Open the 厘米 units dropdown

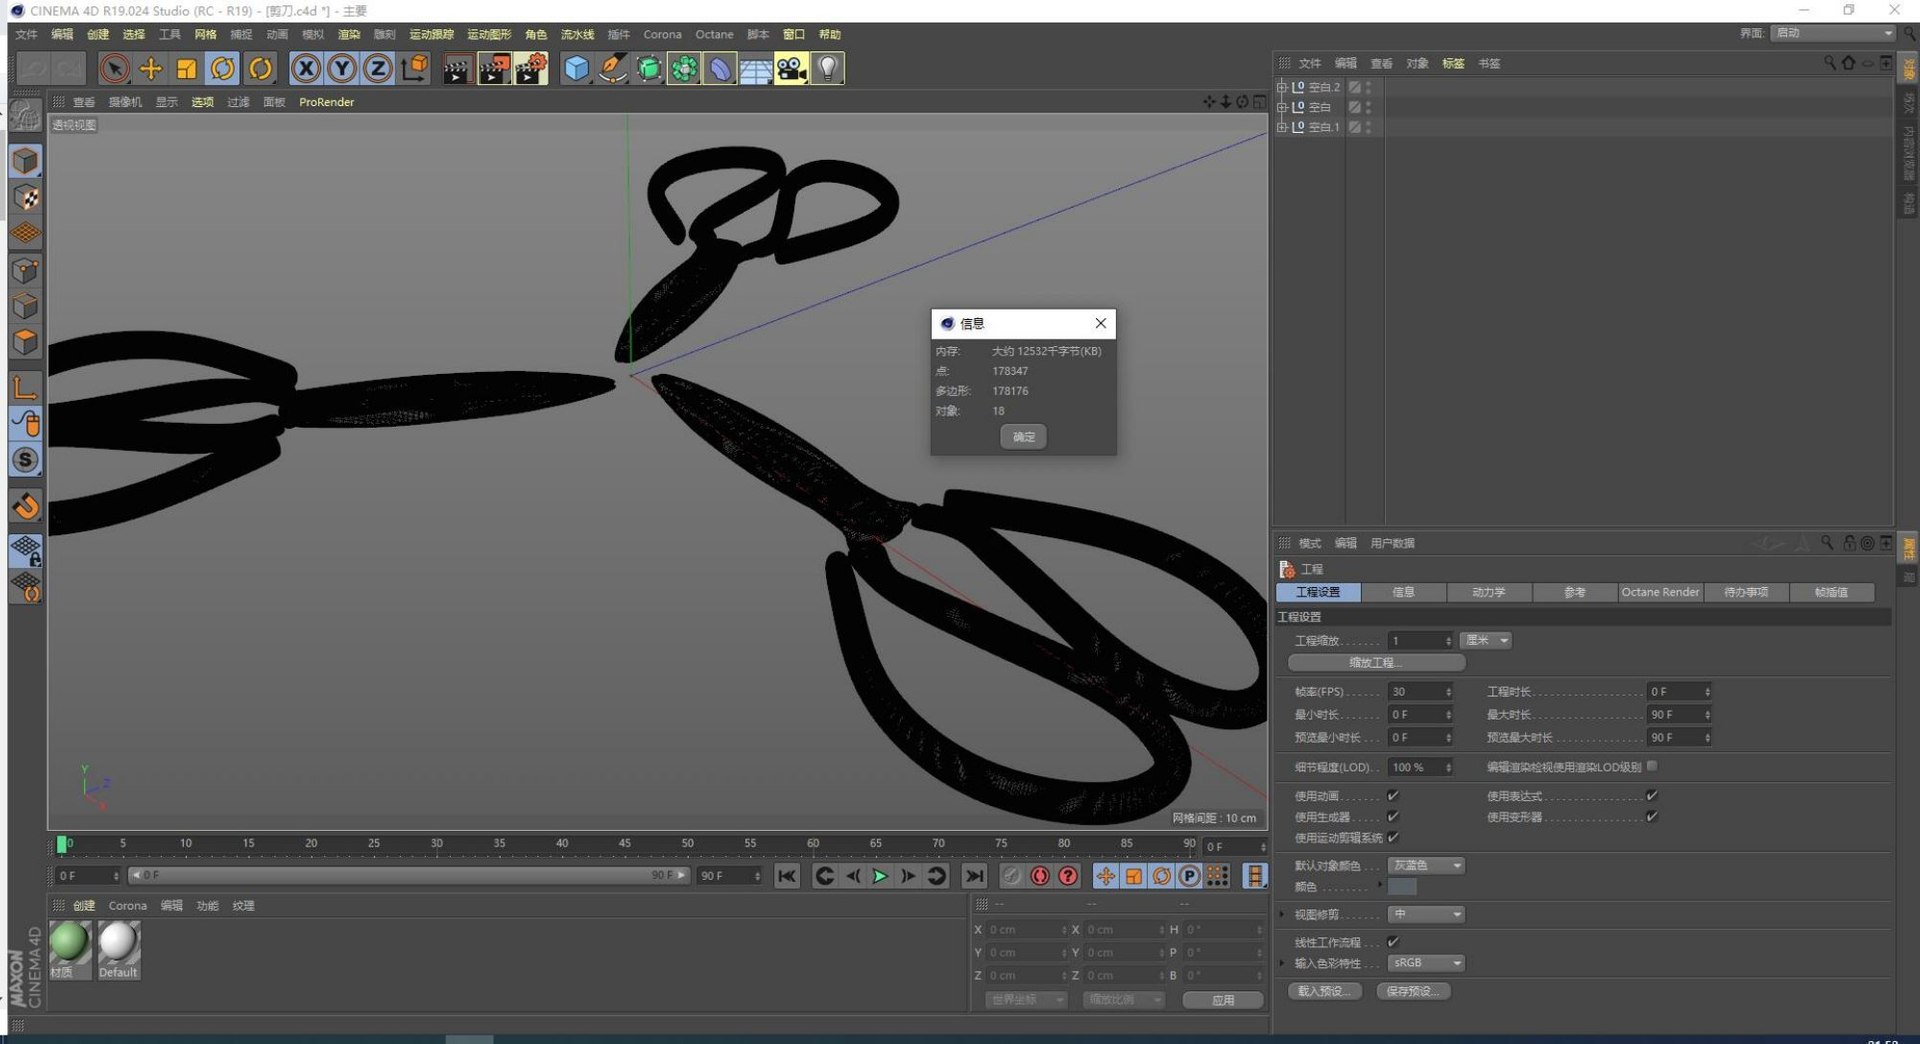click(x=1486, y=640)
